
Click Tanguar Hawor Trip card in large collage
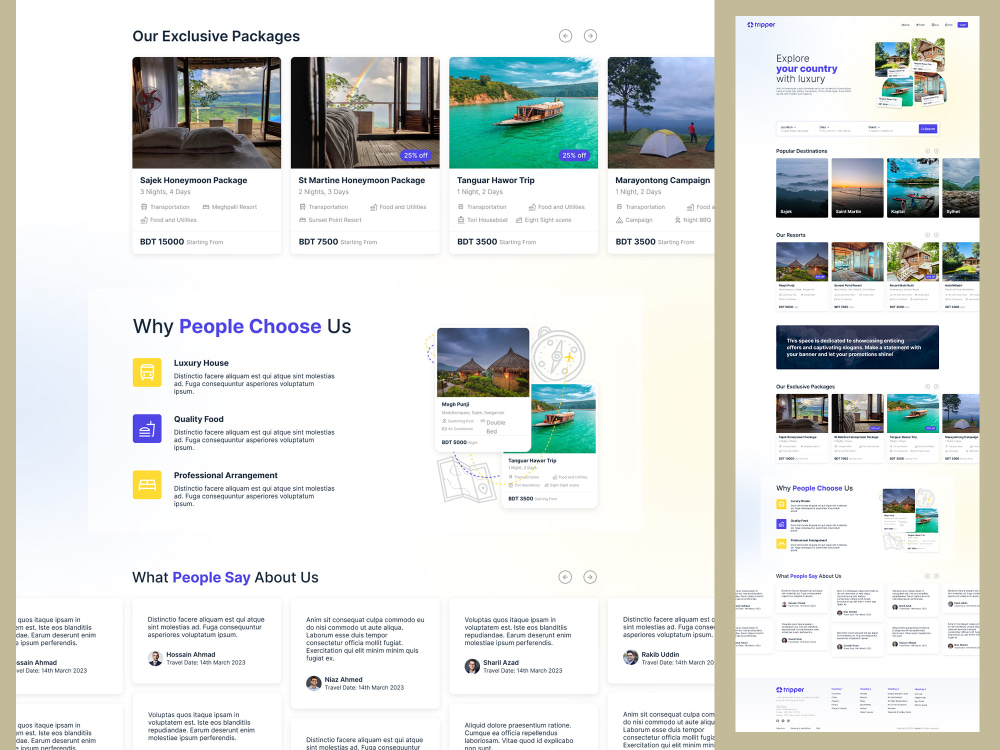549,446
